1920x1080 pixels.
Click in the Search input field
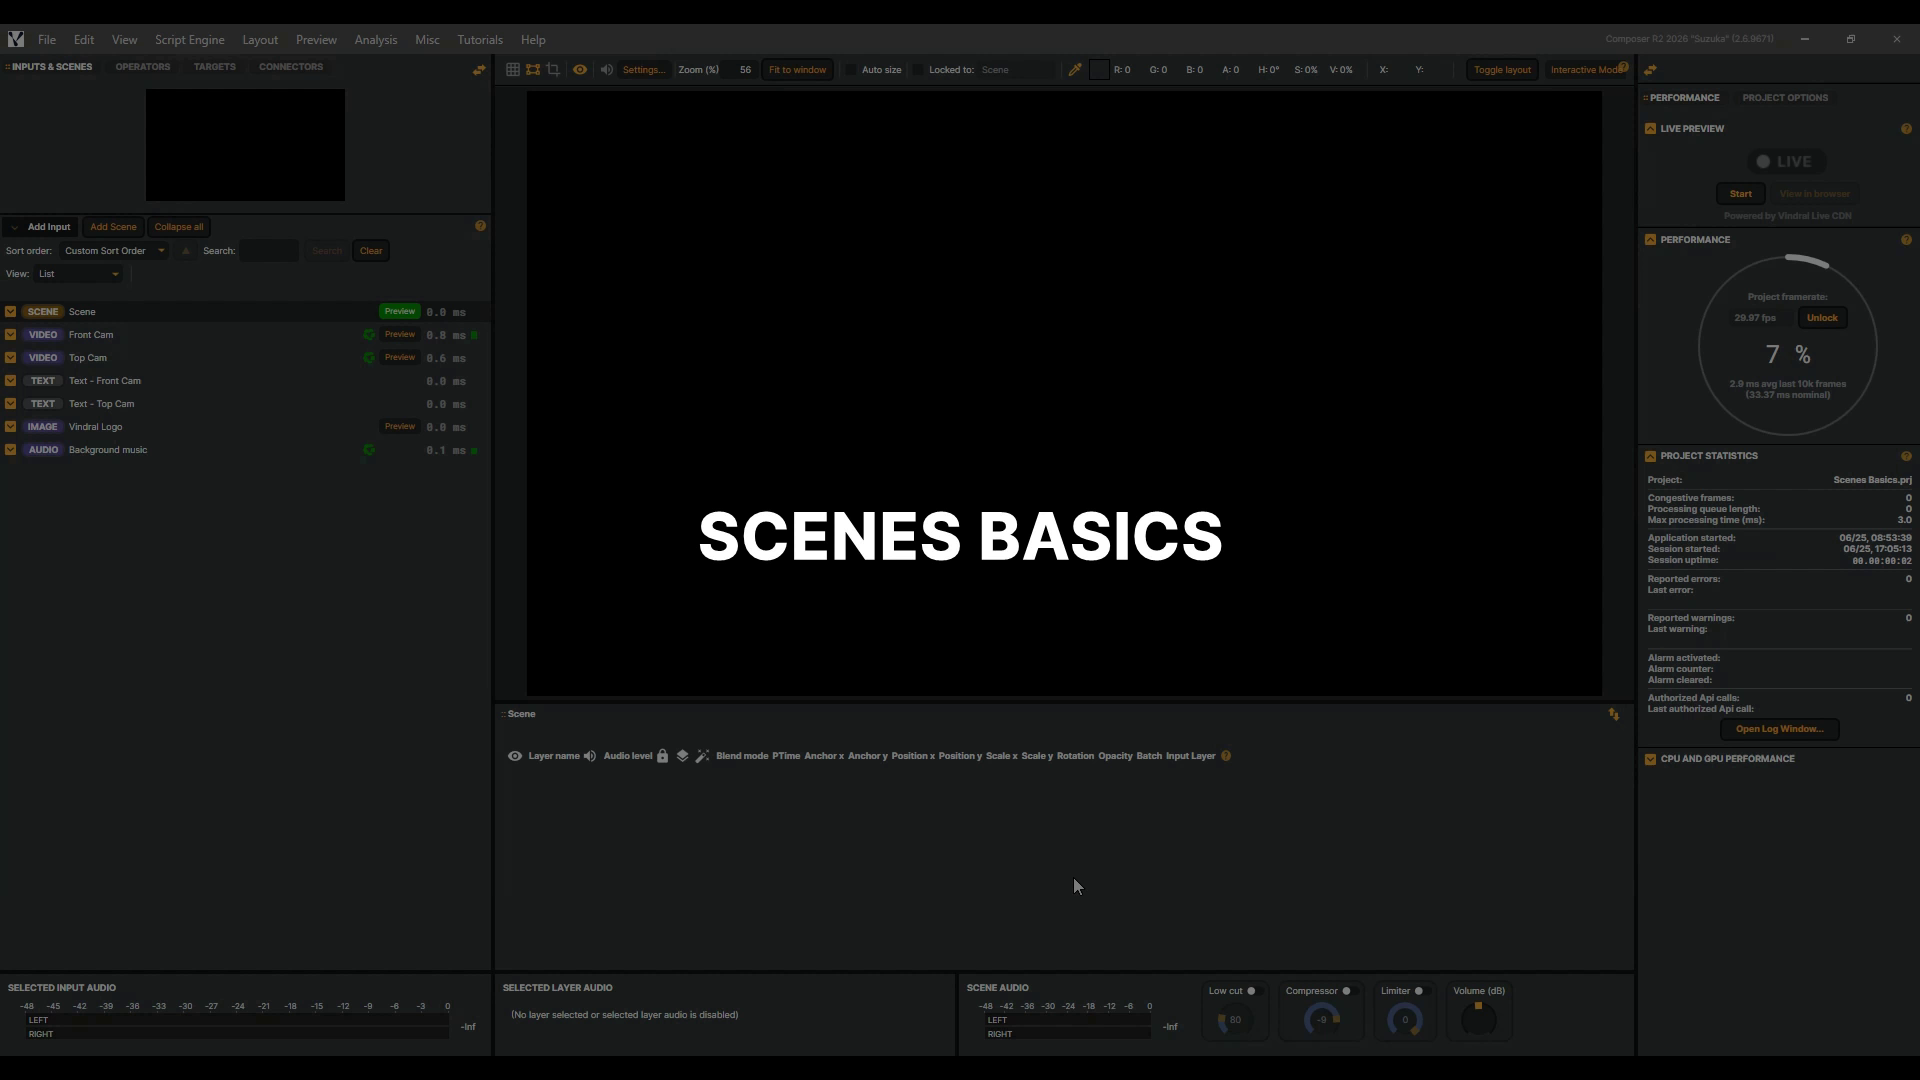[x=269, y=251]
